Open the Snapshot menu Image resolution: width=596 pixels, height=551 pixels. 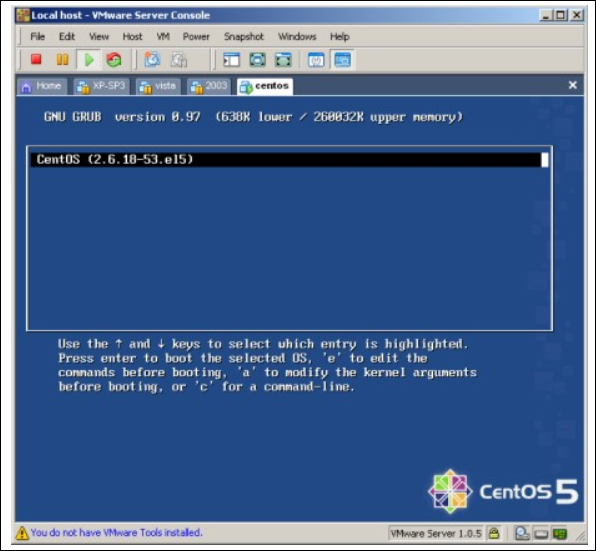(x=244, y=36)
